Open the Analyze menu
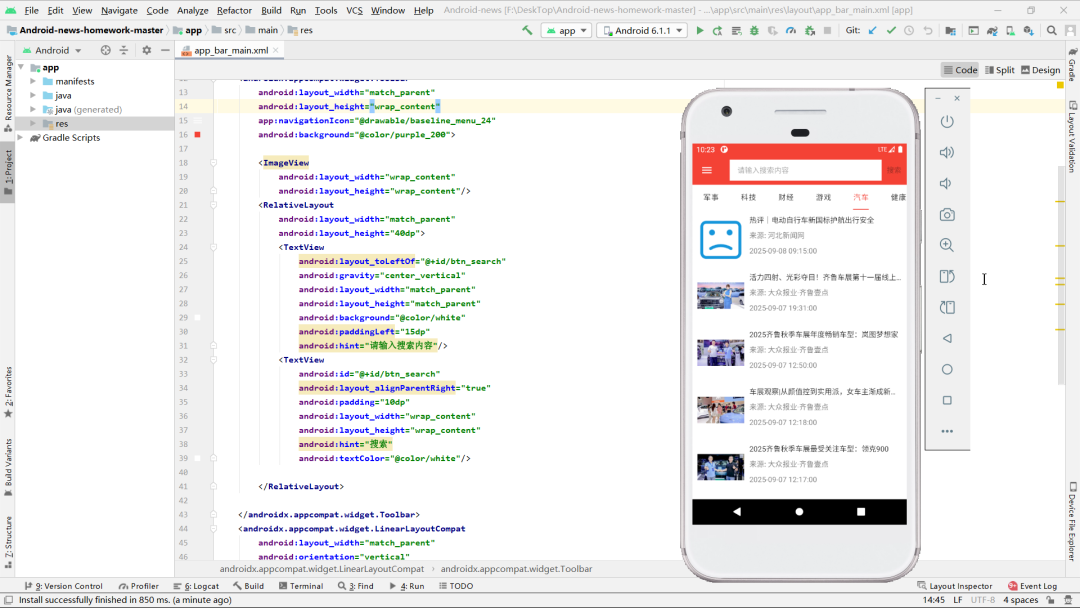 193,10
